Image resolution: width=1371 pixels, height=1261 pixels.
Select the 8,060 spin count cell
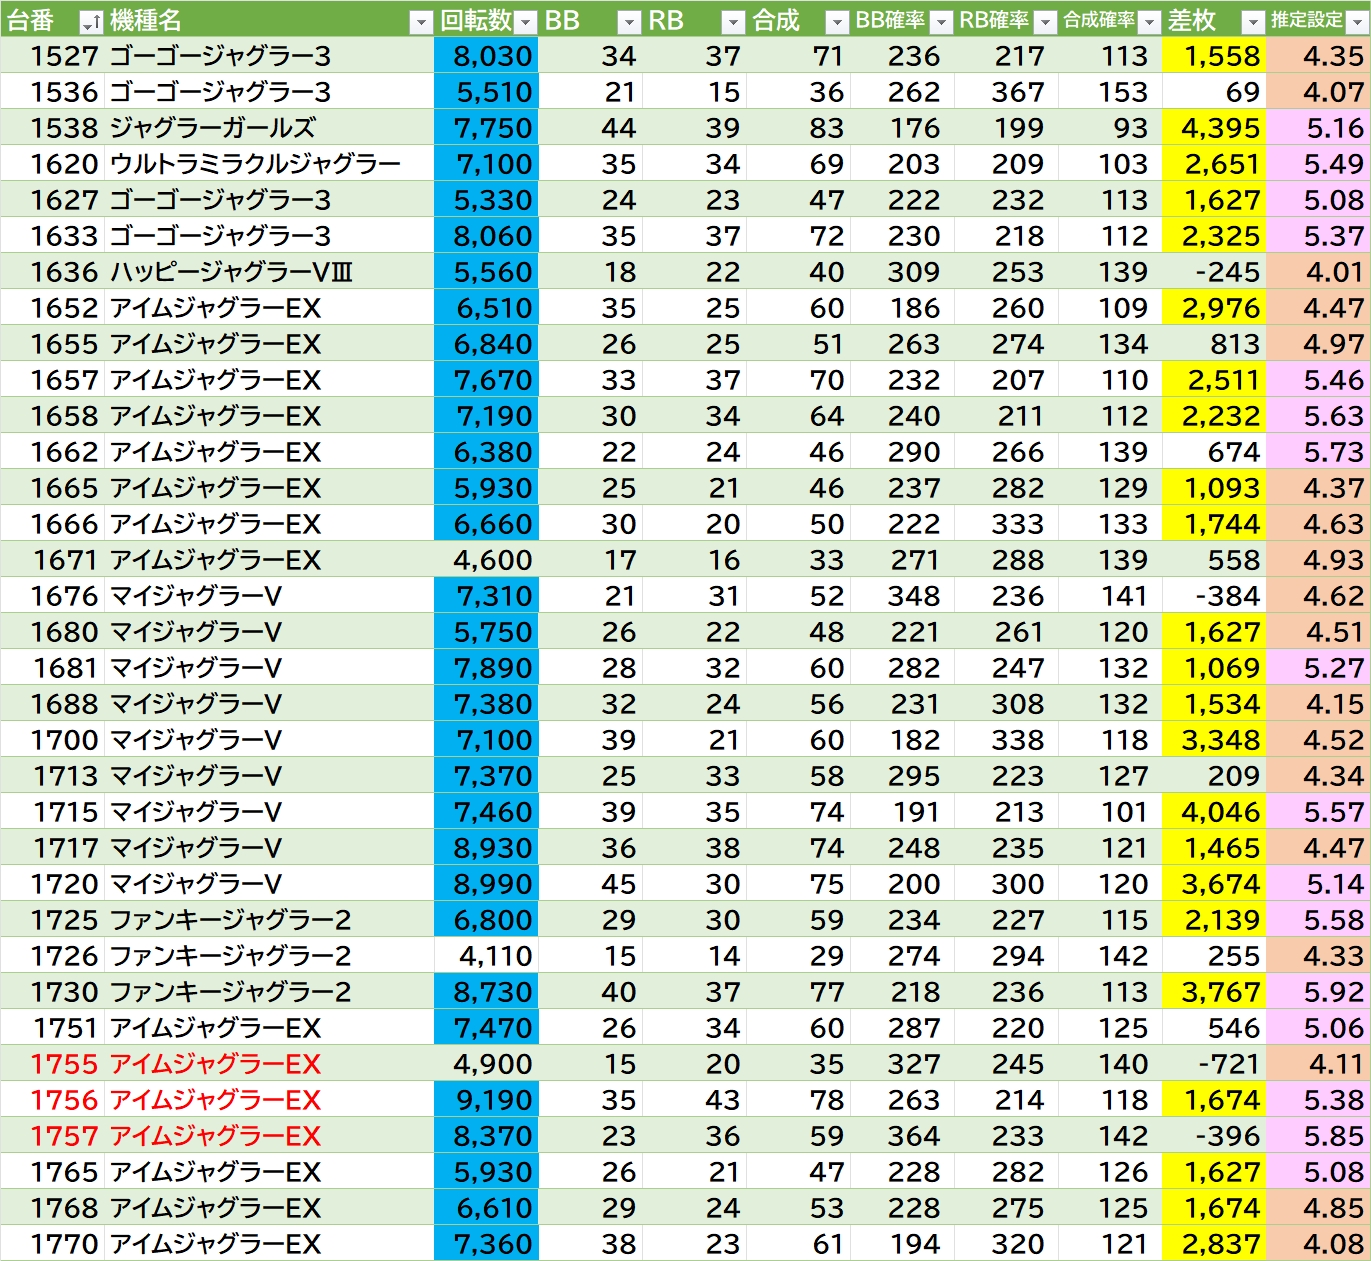[486, 236]
